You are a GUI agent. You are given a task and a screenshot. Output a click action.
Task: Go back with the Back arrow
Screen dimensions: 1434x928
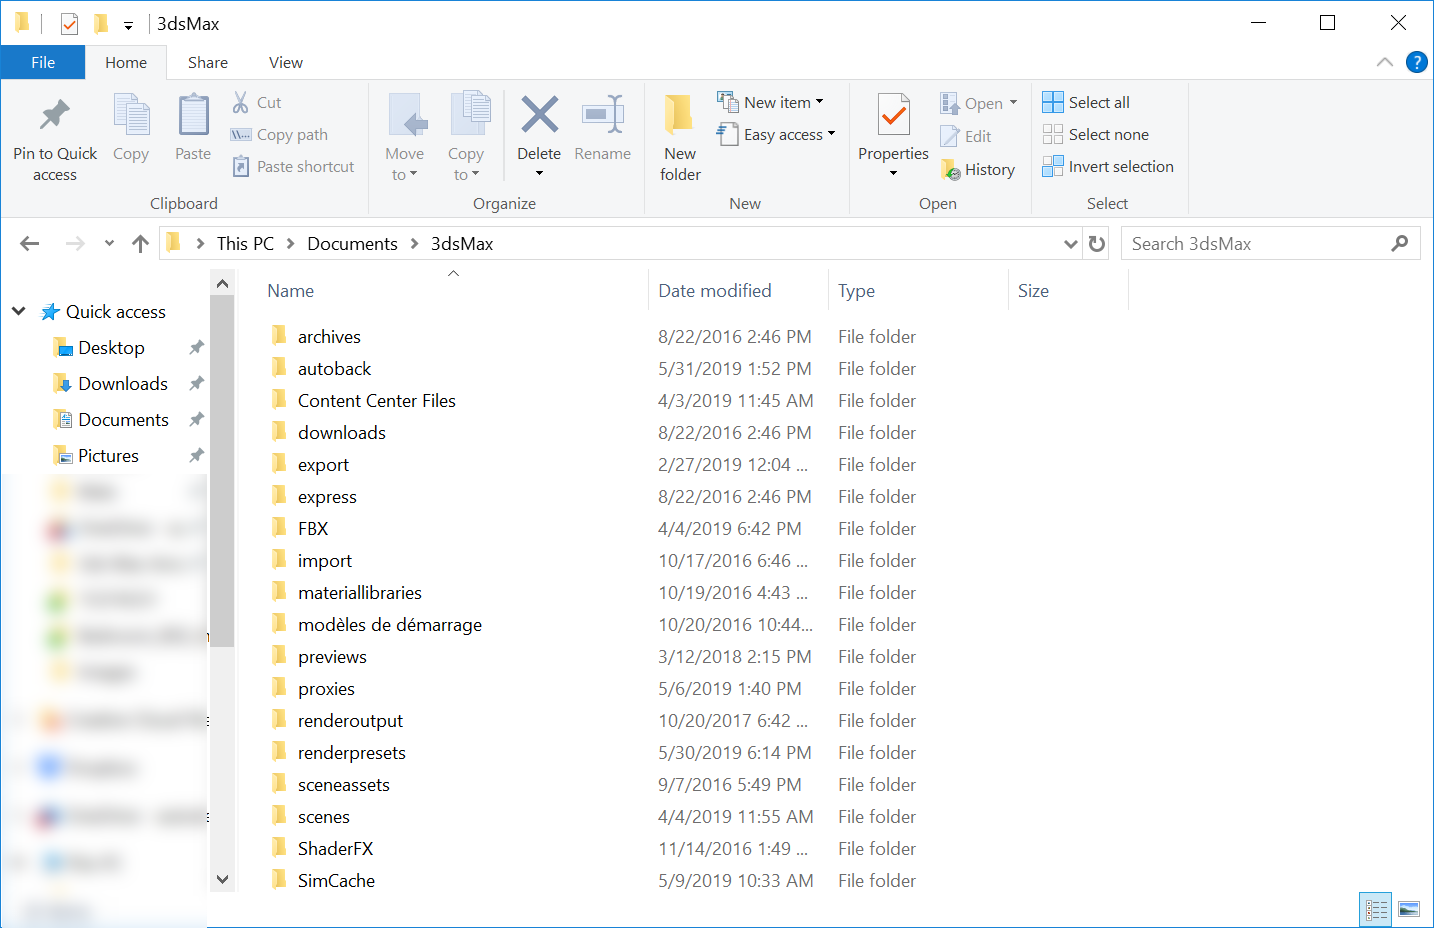30,243
